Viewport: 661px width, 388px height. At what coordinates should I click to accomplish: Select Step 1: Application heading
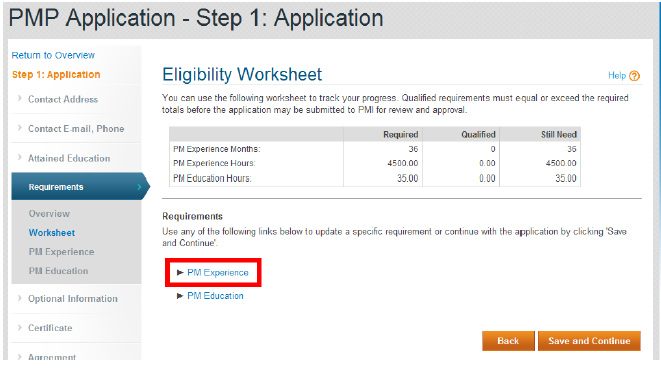click(x=56, y=75)
